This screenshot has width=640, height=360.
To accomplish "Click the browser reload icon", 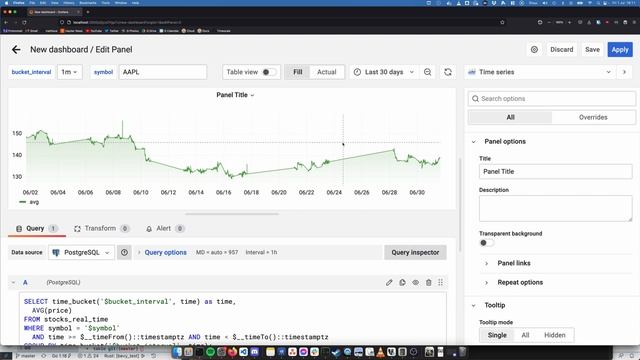I will 24,22.
